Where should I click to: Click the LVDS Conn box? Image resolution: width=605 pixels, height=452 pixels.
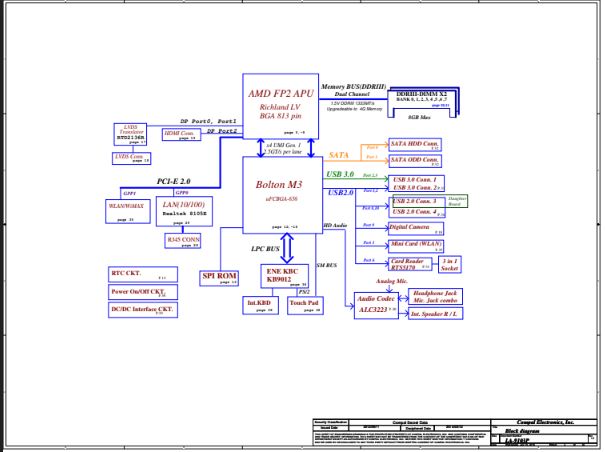[131, 158]
